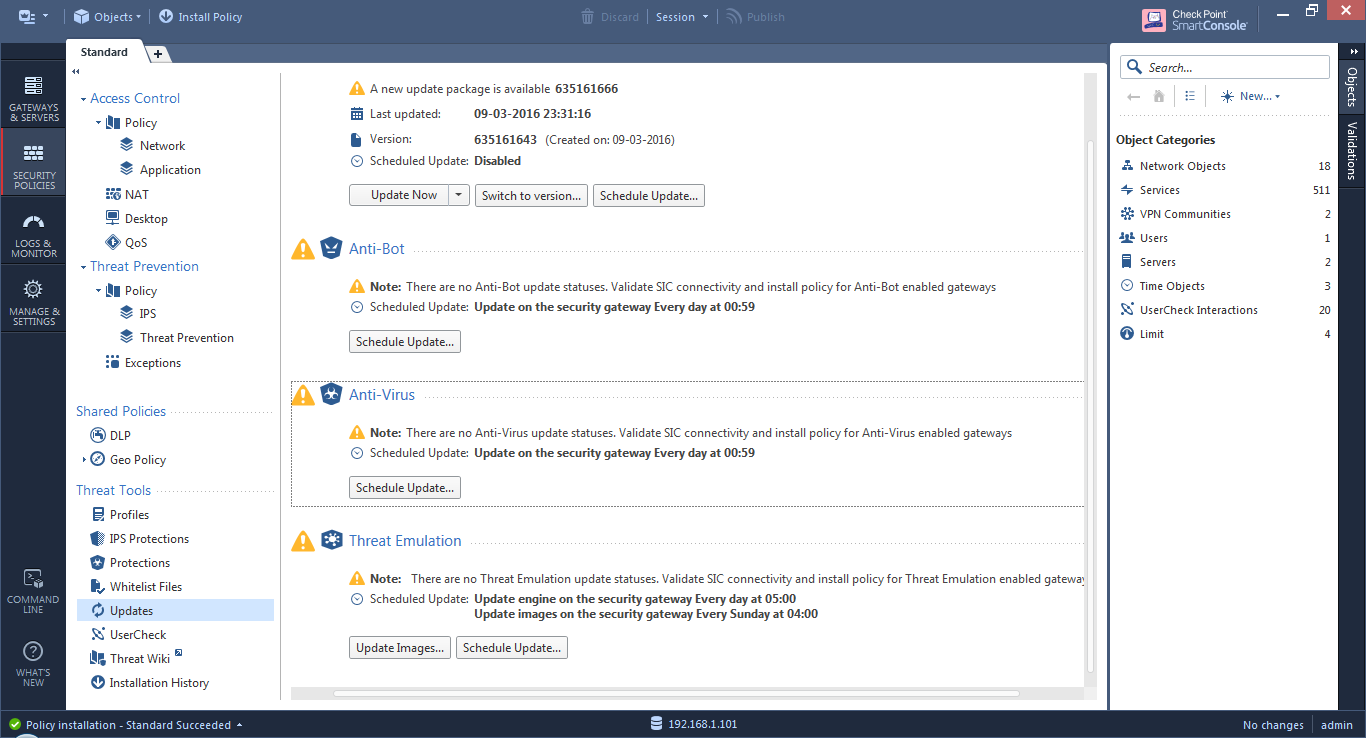
Task: Click the Anti-Bot shield icon
Action: pos(331,248)
